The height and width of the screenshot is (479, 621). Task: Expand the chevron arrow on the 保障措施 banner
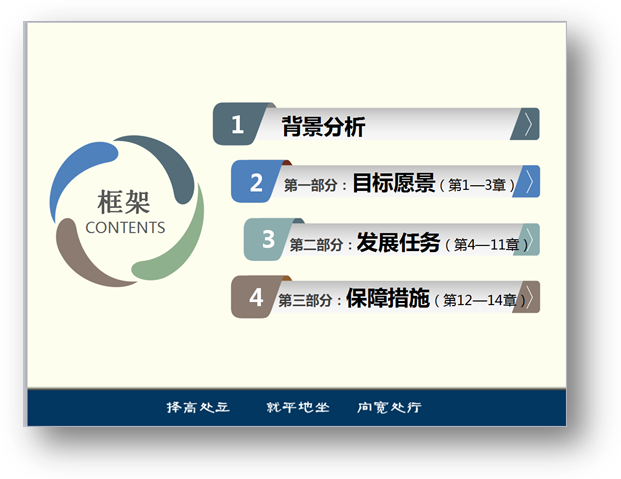pyautogui.click(x=528, y=298)
